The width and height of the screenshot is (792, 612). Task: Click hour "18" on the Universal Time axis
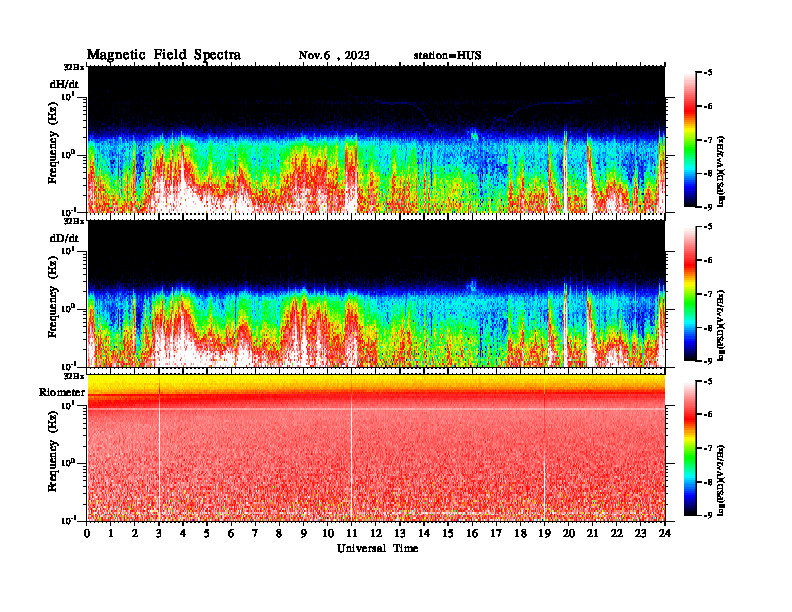[520, 533]
